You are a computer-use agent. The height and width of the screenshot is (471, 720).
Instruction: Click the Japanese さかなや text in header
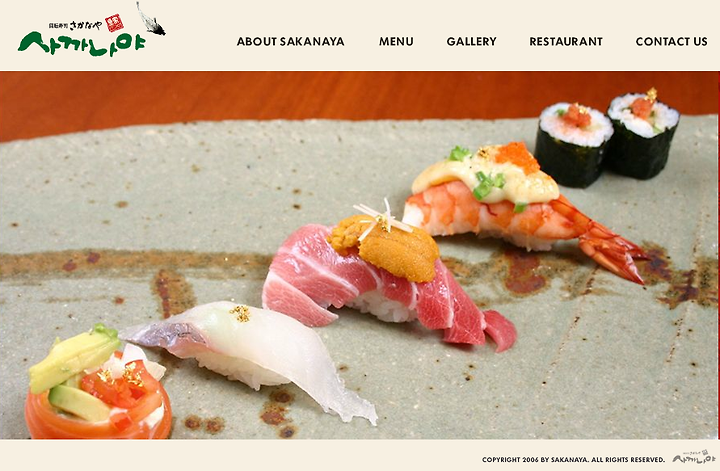[x=85, y=26]
